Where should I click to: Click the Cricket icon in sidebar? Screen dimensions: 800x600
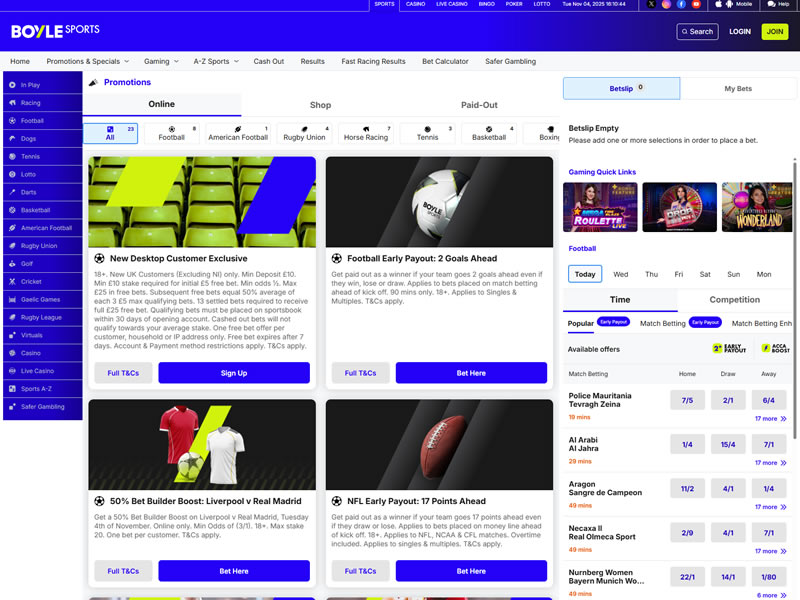pyautogui.click(x=13, y=281)
